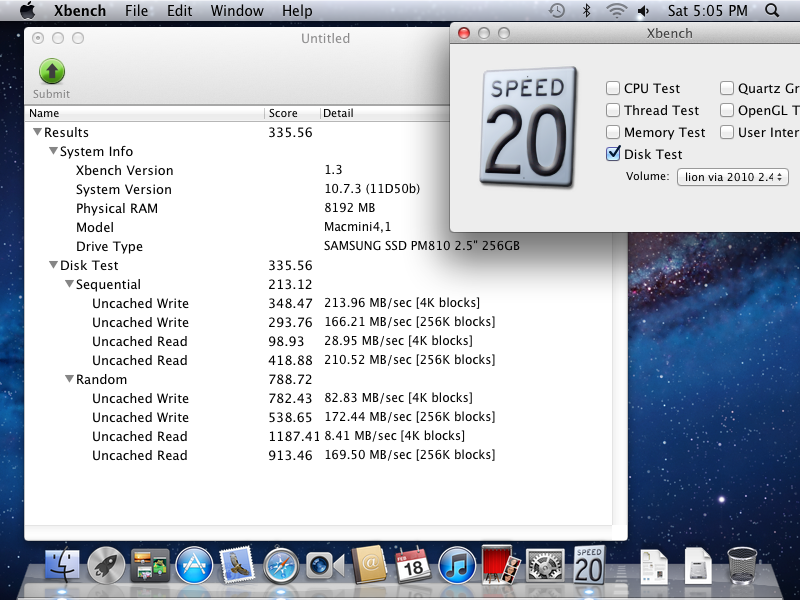Uncheck the Disk Test checkbox
The width and height of the screenshot is (800, 600).
click(613, 154)
